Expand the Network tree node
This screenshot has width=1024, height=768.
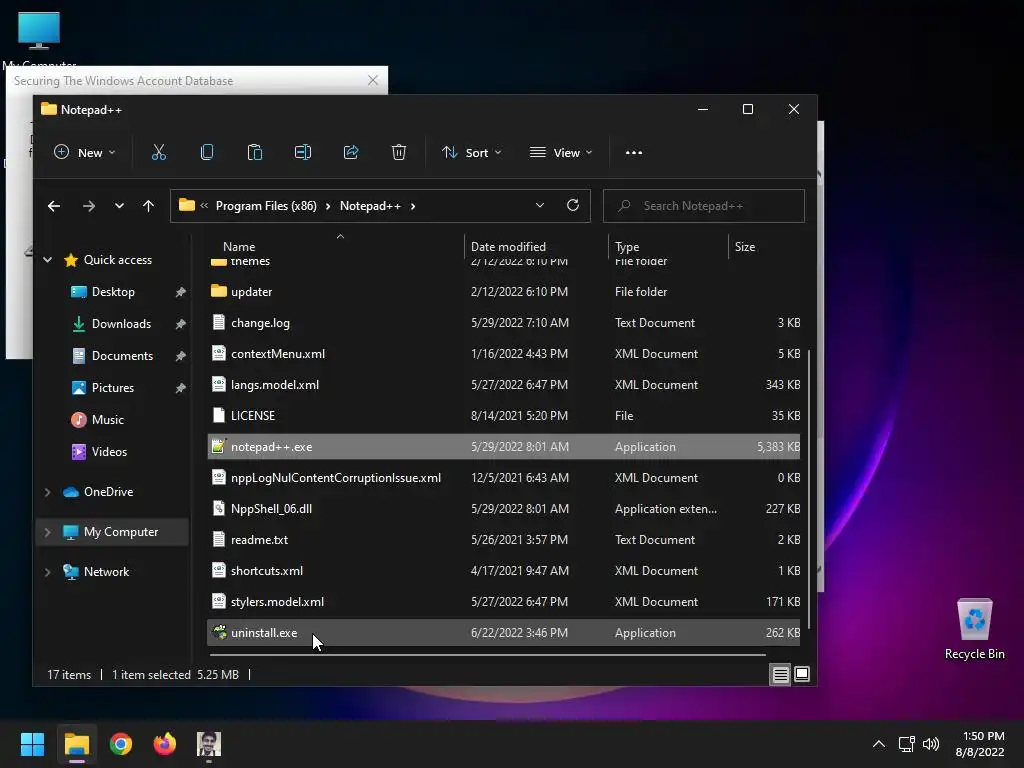[x=47, y=572]
